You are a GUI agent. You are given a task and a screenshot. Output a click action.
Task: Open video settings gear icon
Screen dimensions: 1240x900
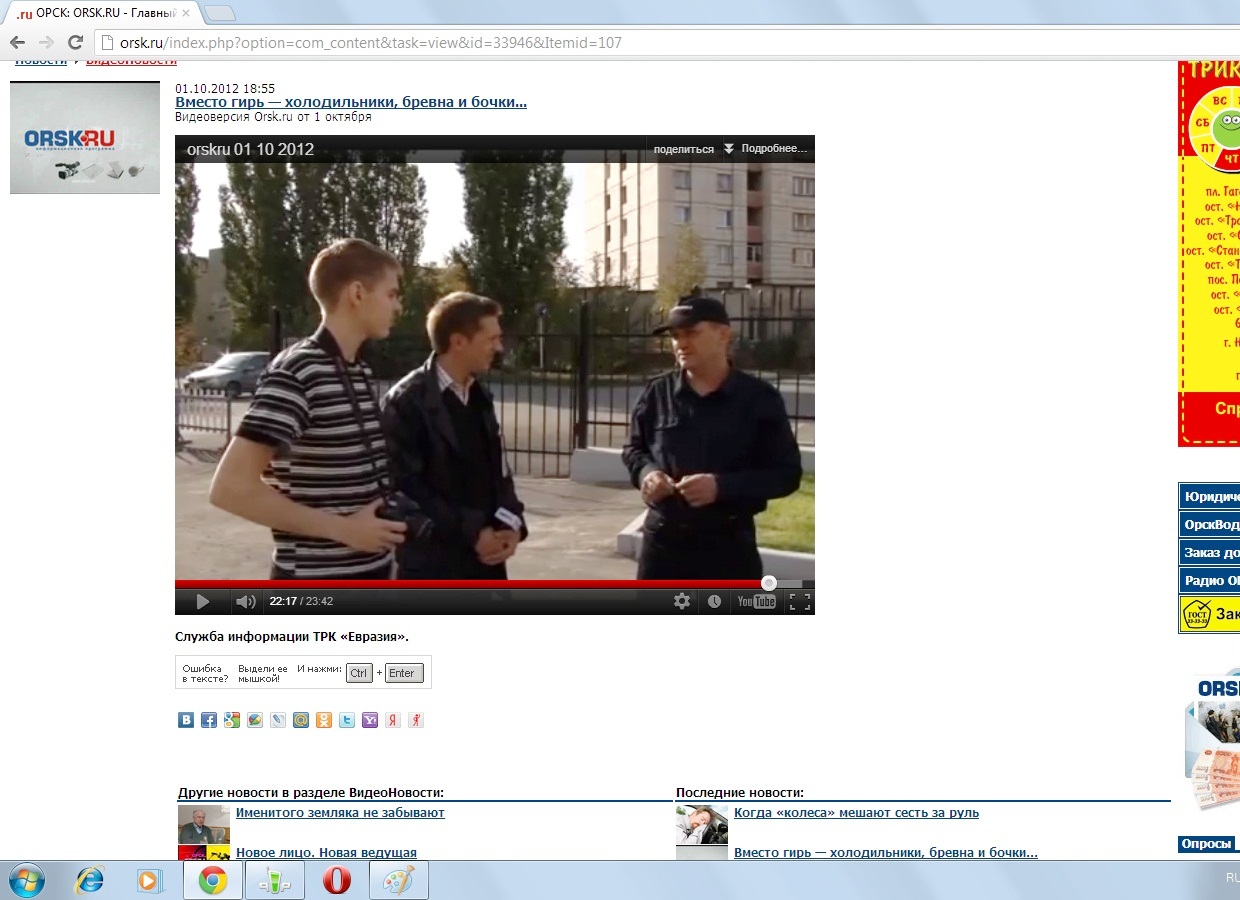click(x=682, y=601)
